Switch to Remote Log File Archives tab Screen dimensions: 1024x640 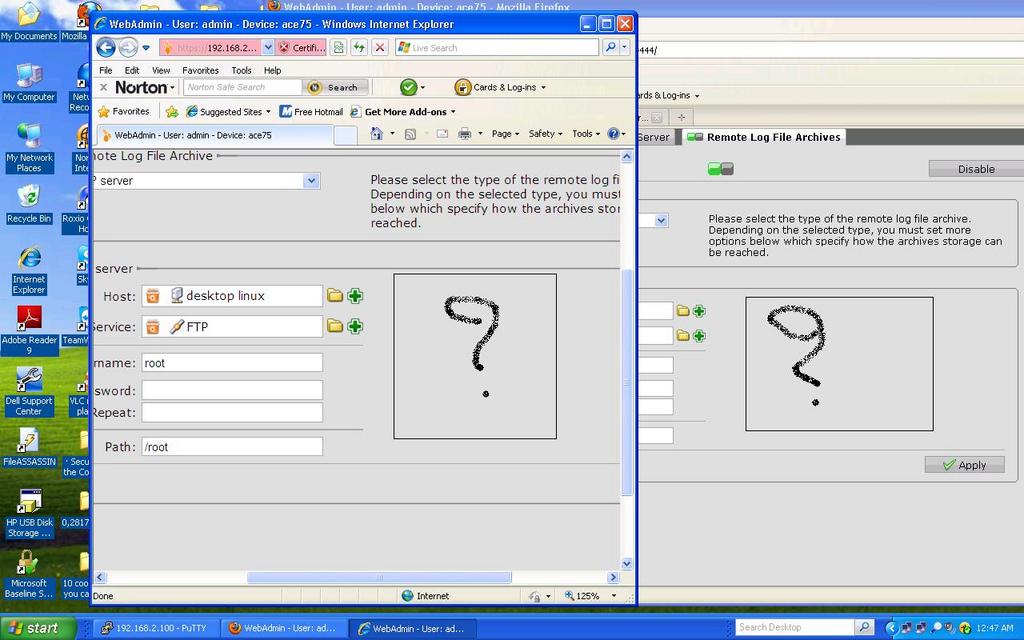[x=764, y=137]
